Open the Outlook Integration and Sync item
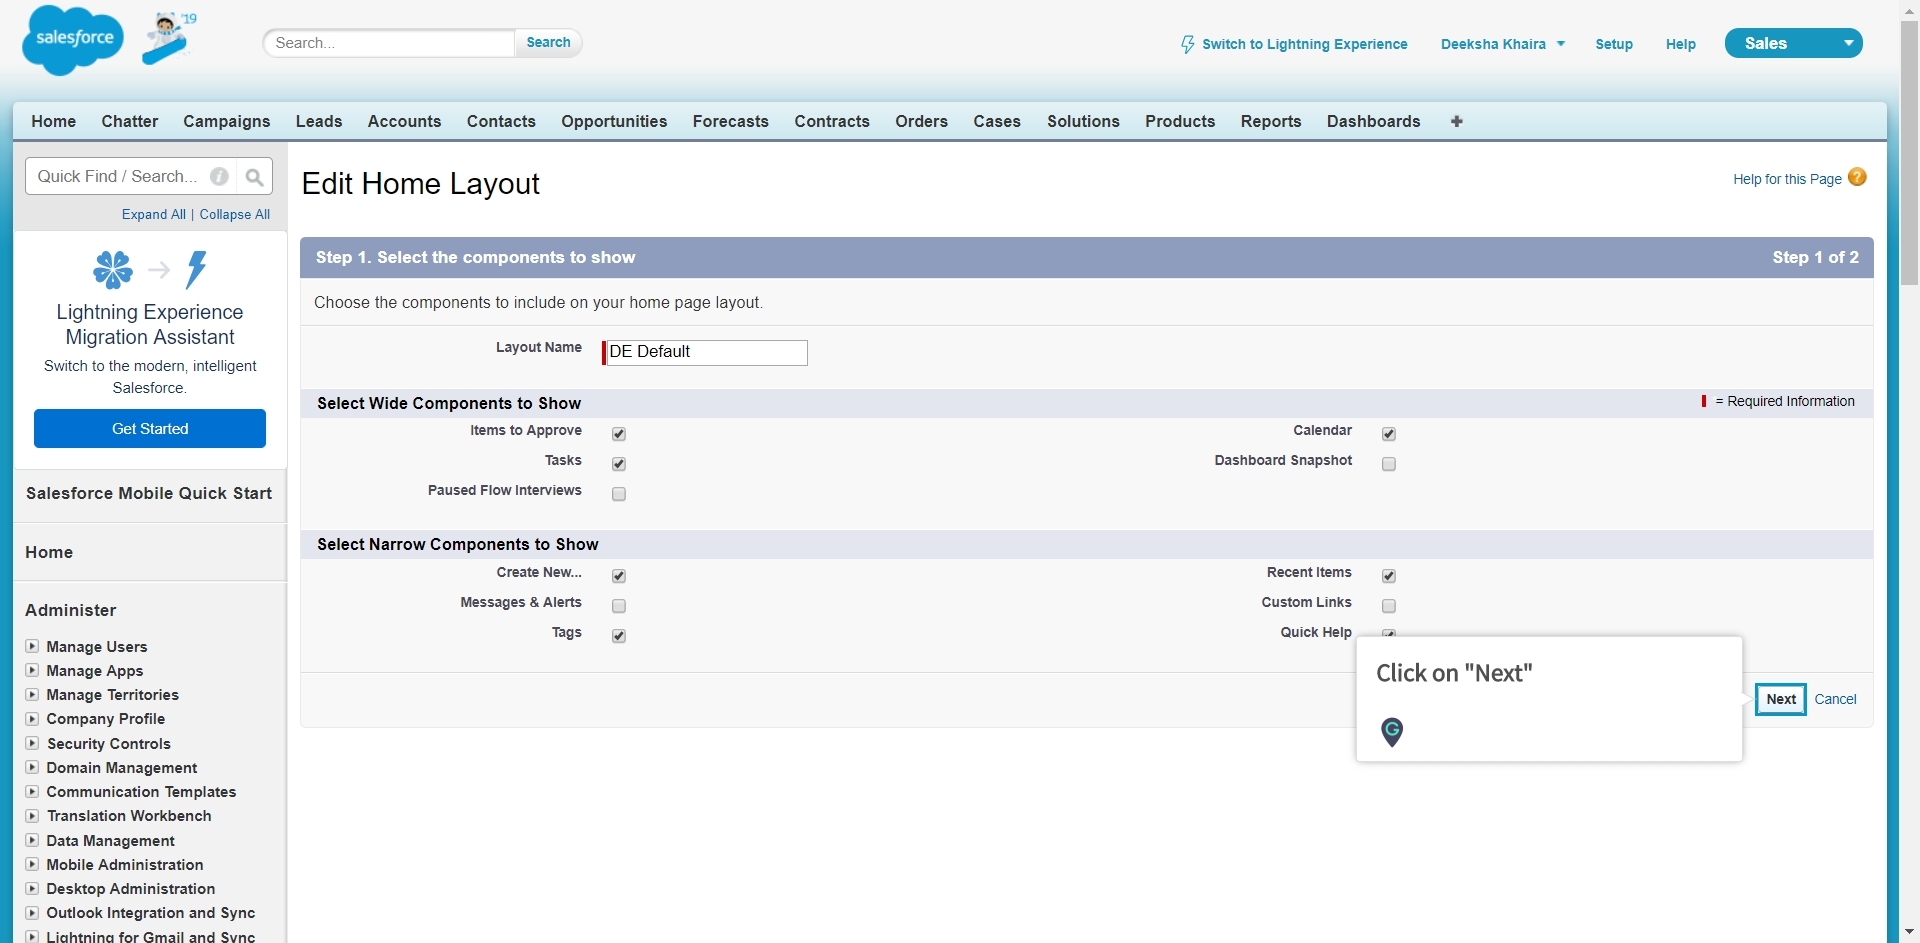1920x943 pixels. 151,912
